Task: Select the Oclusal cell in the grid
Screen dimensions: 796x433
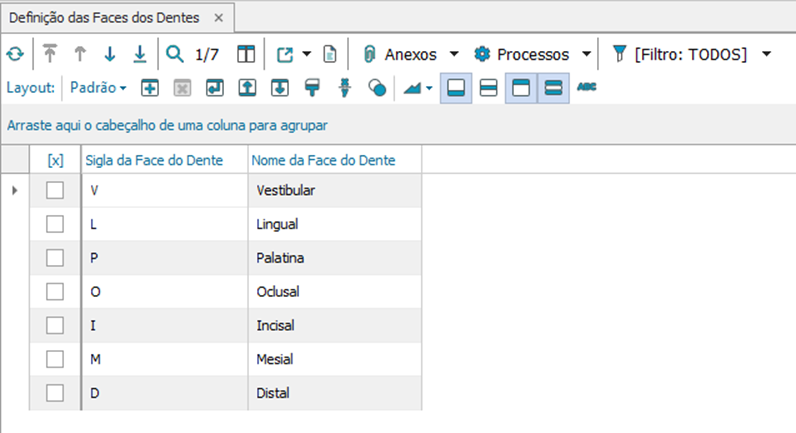Action: point(278,292)
